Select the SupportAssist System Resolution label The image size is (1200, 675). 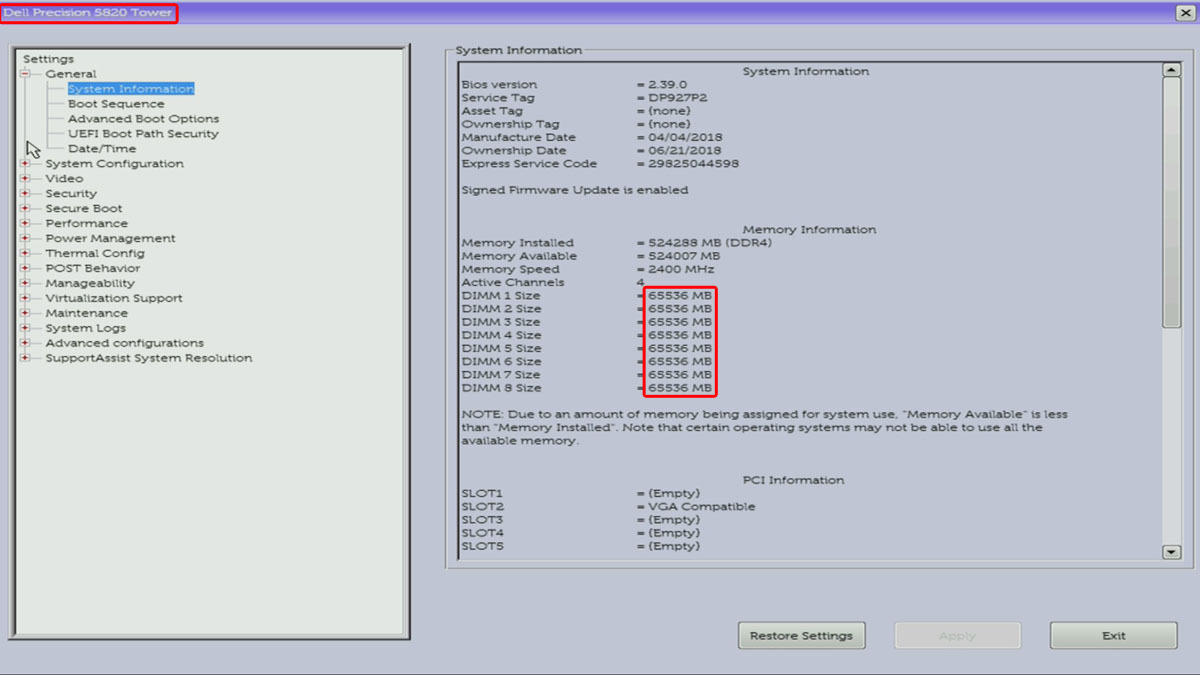[x=149, y=358]
